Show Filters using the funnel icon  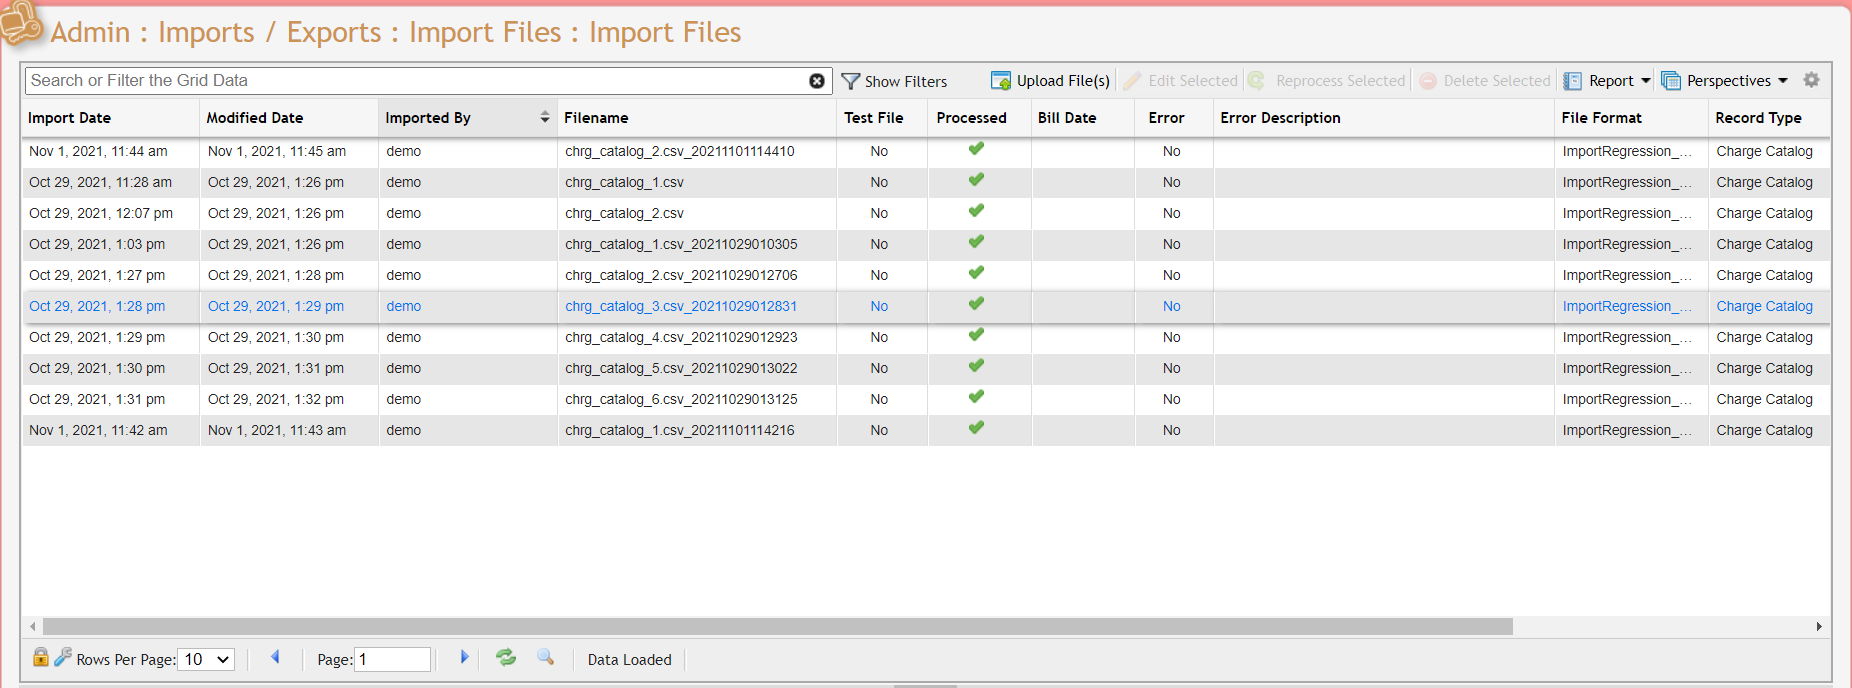(x=851, y=81)
